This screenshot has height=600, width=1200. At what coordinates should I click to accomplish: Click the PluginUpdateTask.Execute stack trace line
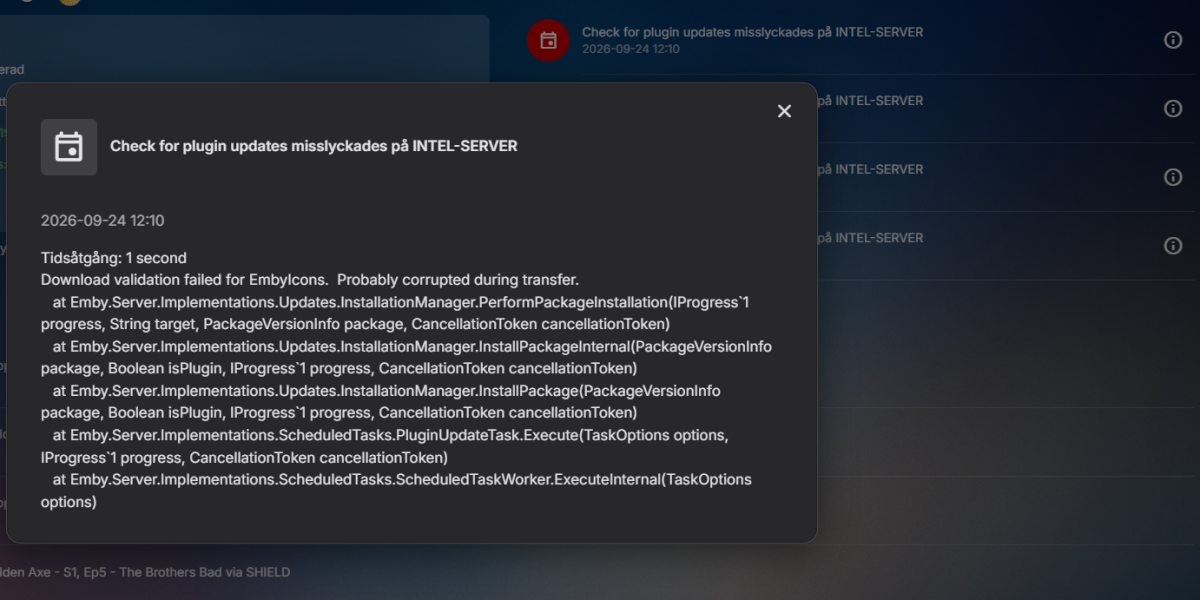385,446
